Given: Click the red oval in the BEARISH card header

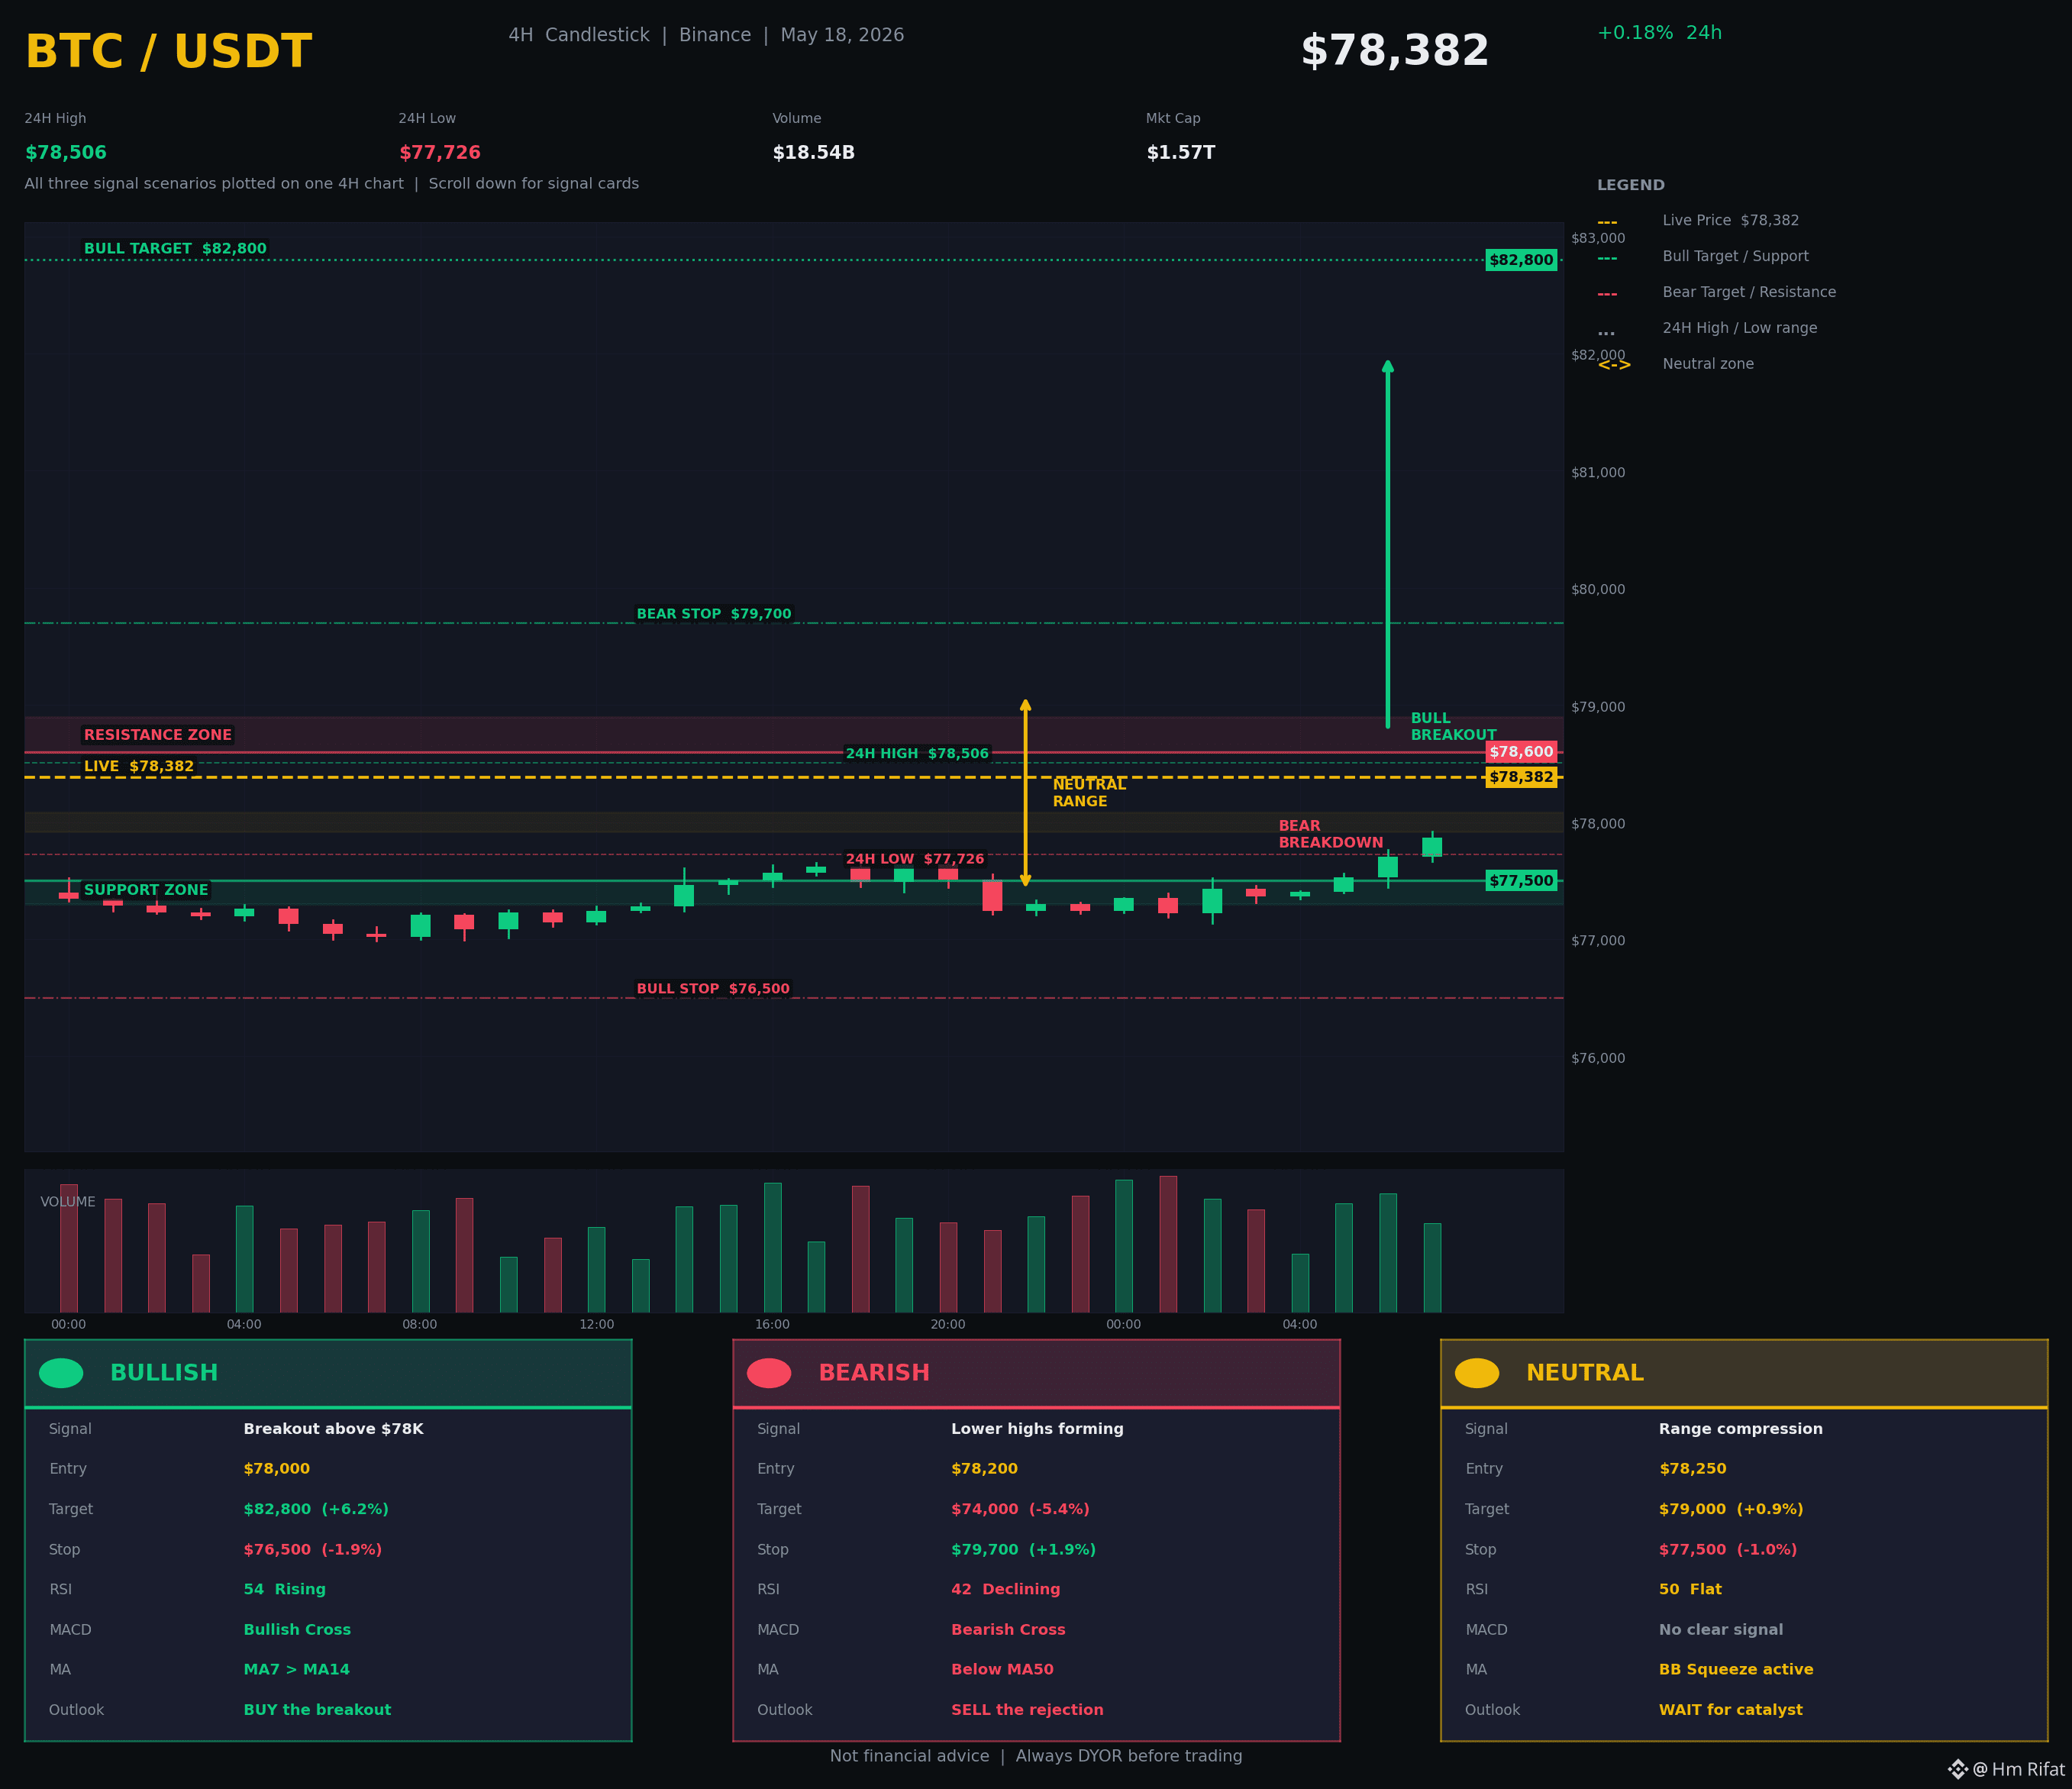Looking at the screenshot, I should click(769, 1373).
